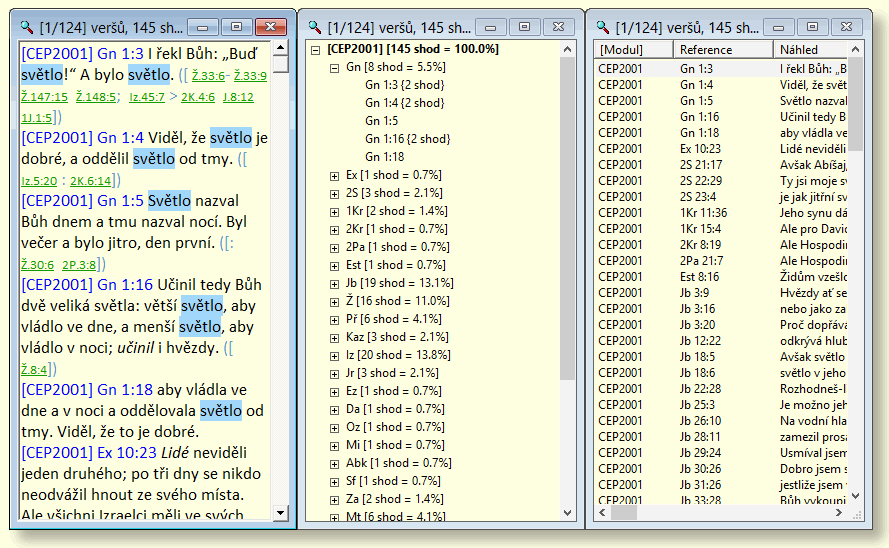Viewport: 889px width, 548px height.
Task: Click the magnifier icon of the reference table window
Action: [x=602, y=26]
